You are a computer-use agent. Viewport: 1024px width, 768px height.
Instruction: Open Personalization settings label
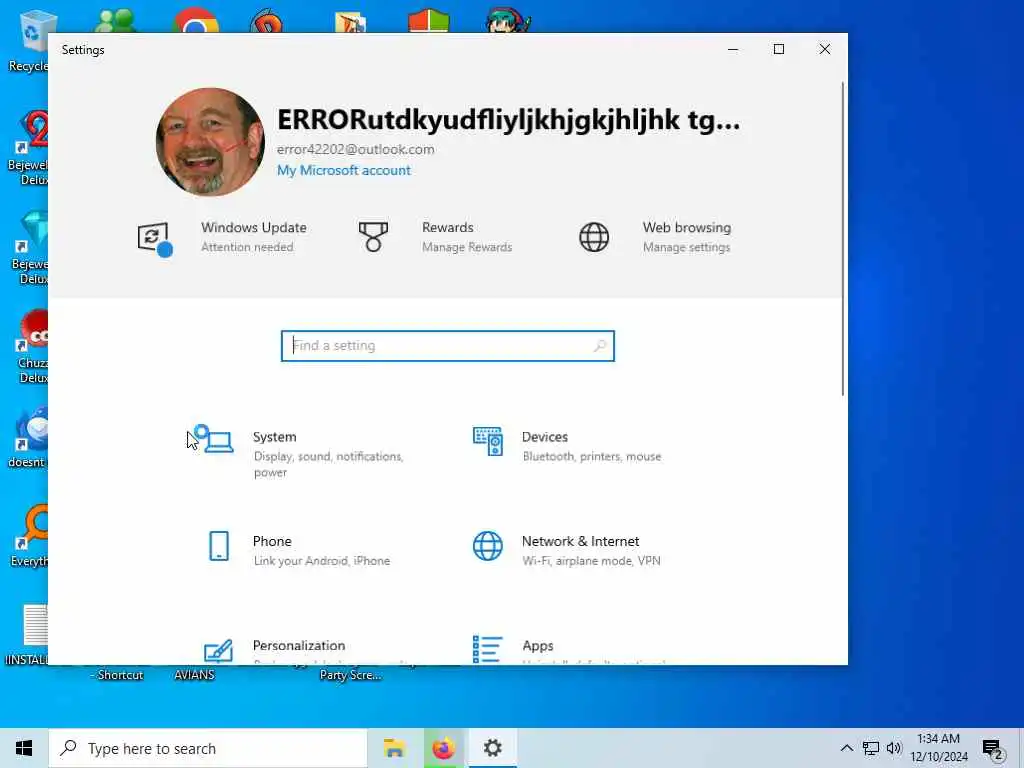(298, 646)
